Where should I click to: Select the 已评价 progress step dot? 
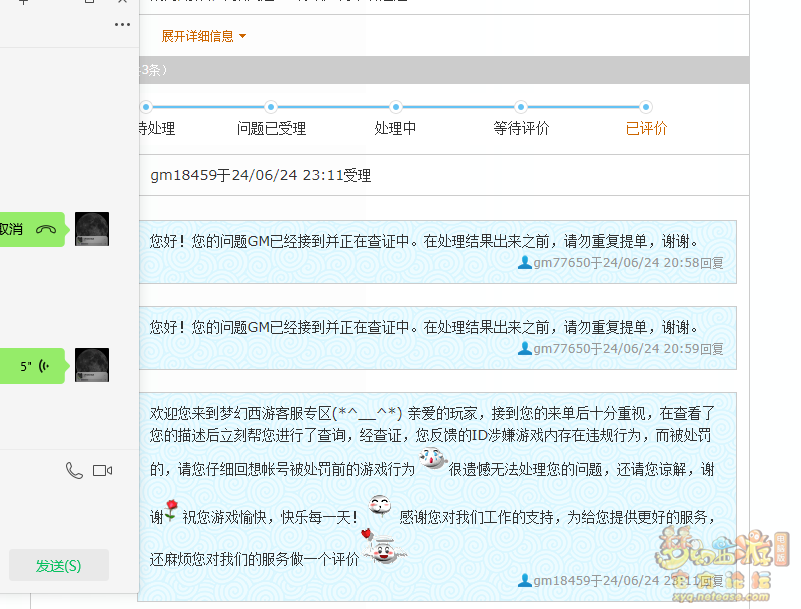click(x=646, y=107)
